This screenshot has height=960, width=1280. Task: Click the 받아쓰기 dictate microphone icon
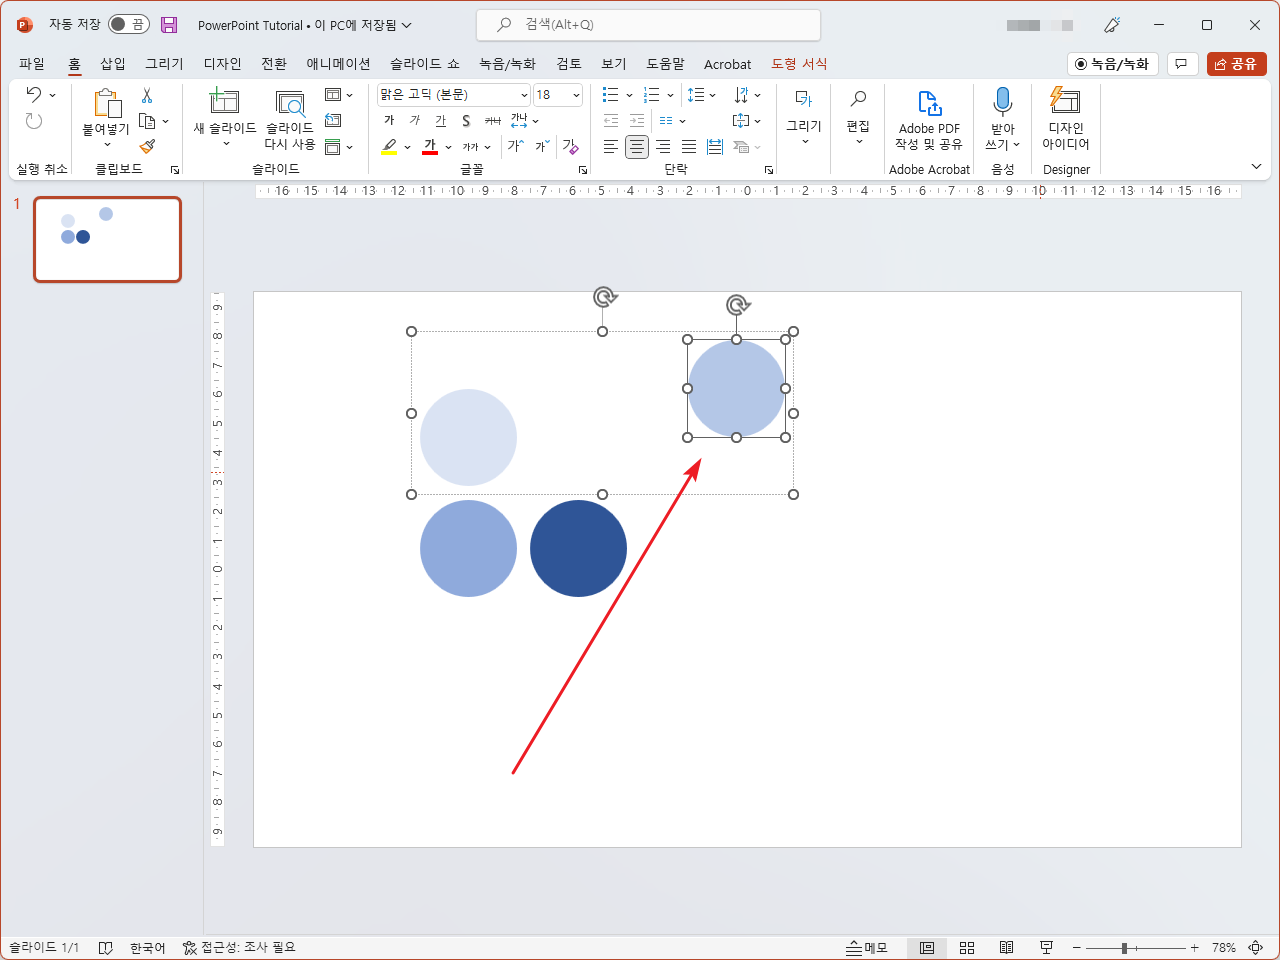point(1002,102)
